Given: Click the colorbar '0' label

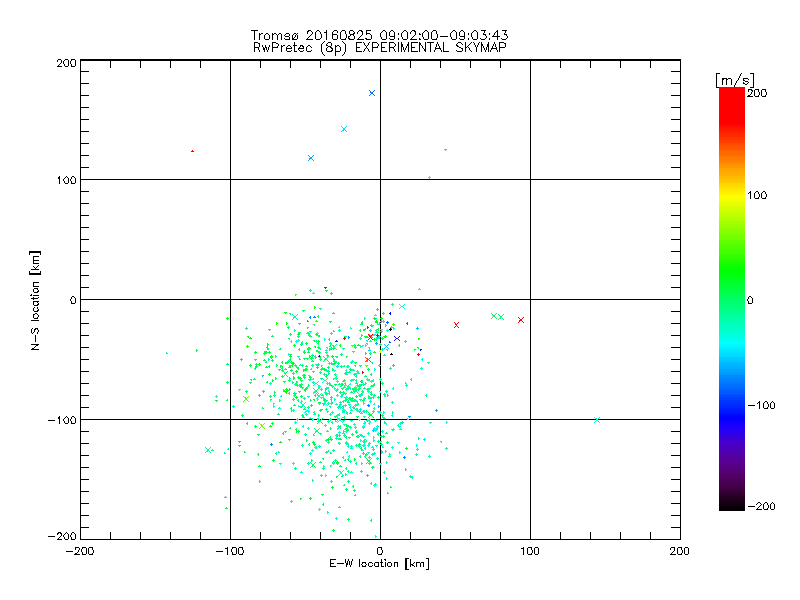Looking at the screenshot, I should (x=750, y=301).
